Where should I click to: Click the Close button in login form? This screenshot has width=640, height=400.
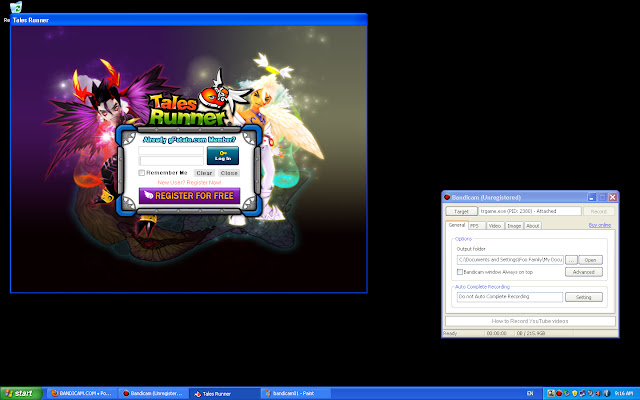tap(229, 173)
